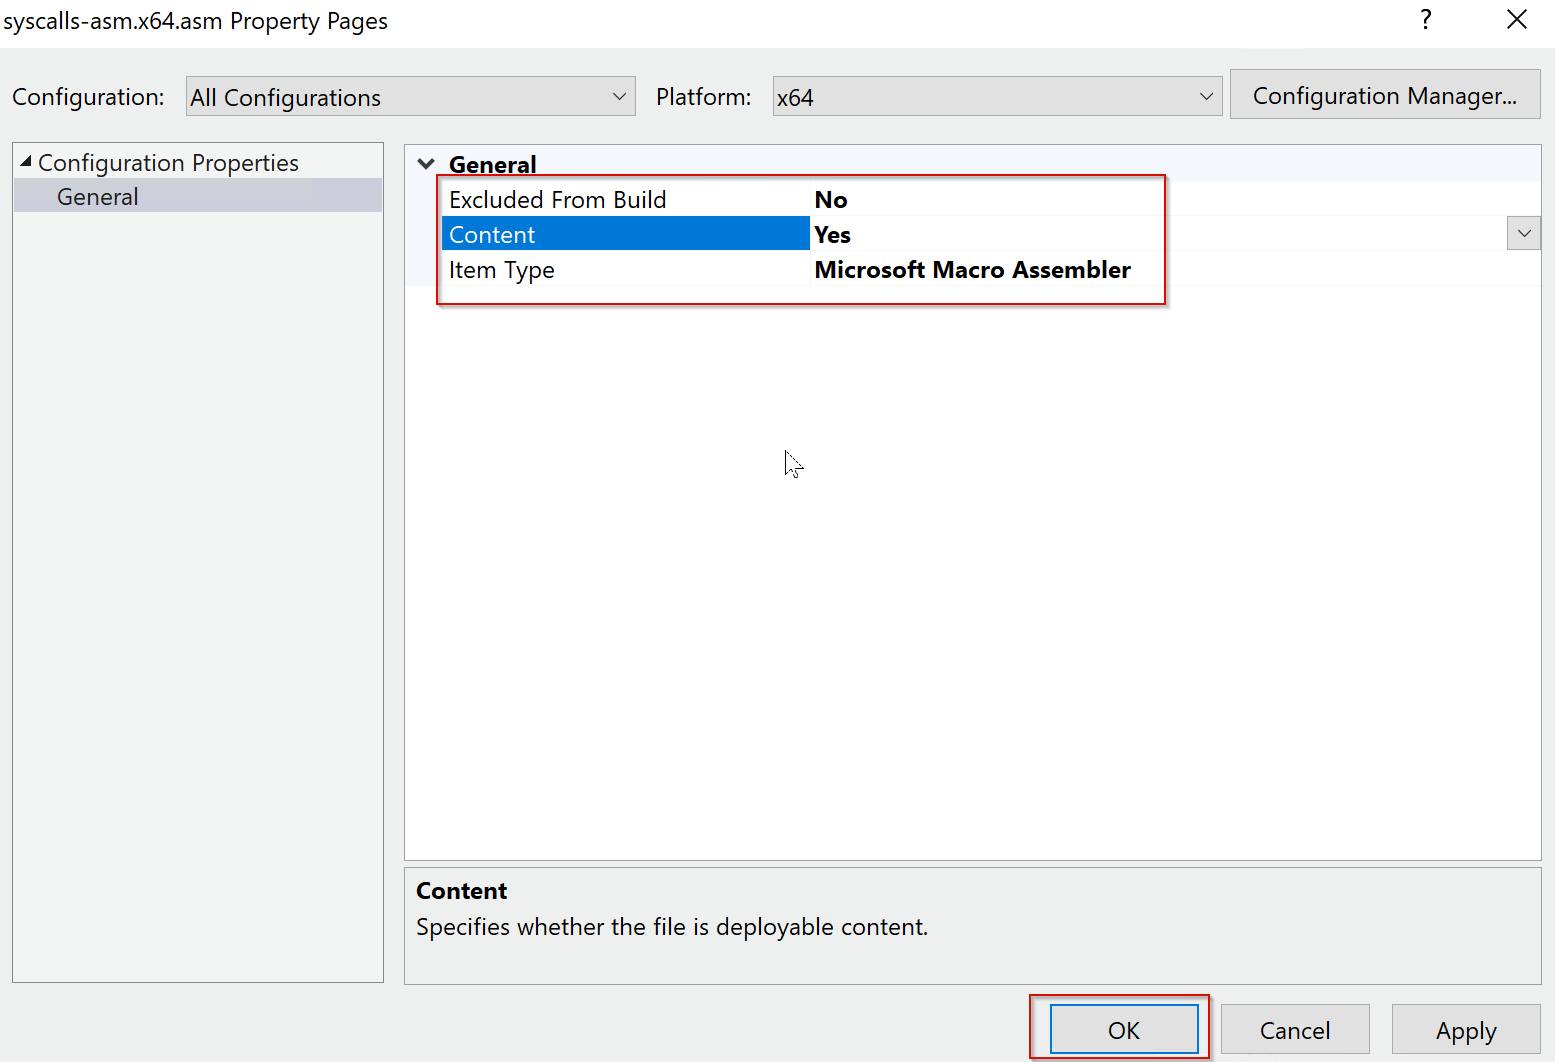Open the Configuration dropdown

click(410, 97)
